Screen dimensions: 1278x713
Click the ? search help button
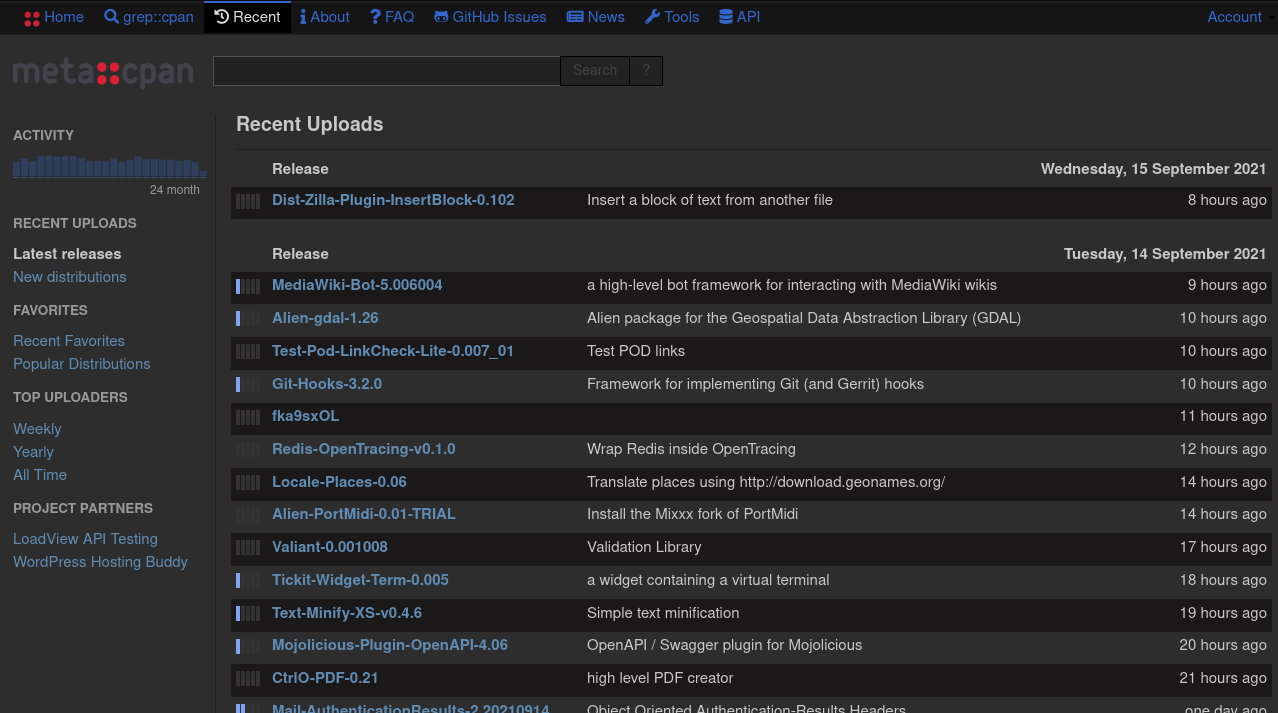pos(646,71)
